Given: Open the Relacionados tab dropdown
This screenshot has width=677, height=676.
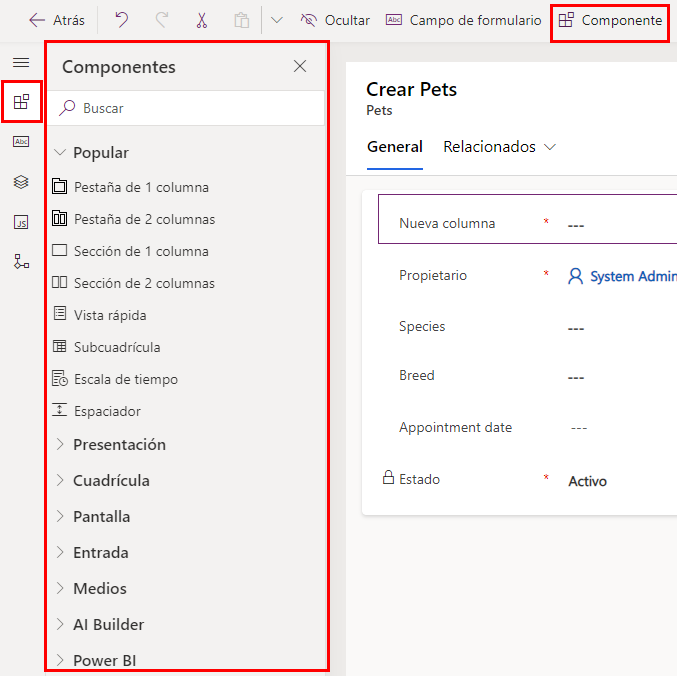Looking at the screenshot, I should (x=499, y=147).
